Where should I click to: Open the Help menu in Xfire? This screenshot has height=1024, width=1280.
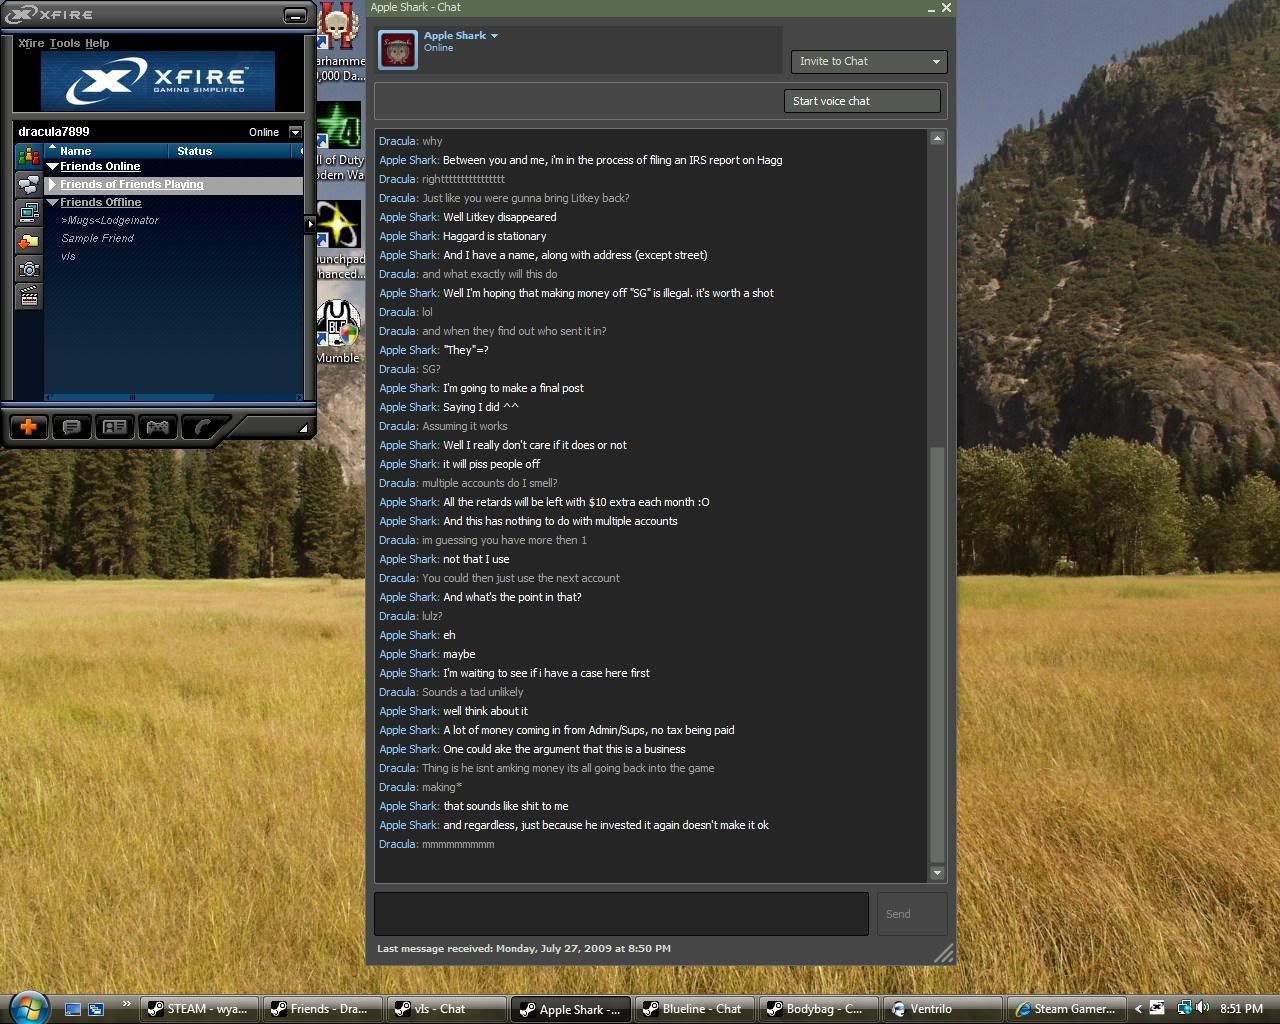click(97, 43)
